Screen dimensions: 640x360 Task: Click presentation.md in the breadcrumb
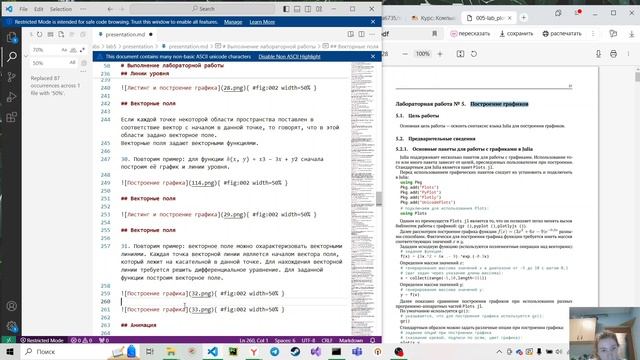click(x=188, y=47)
